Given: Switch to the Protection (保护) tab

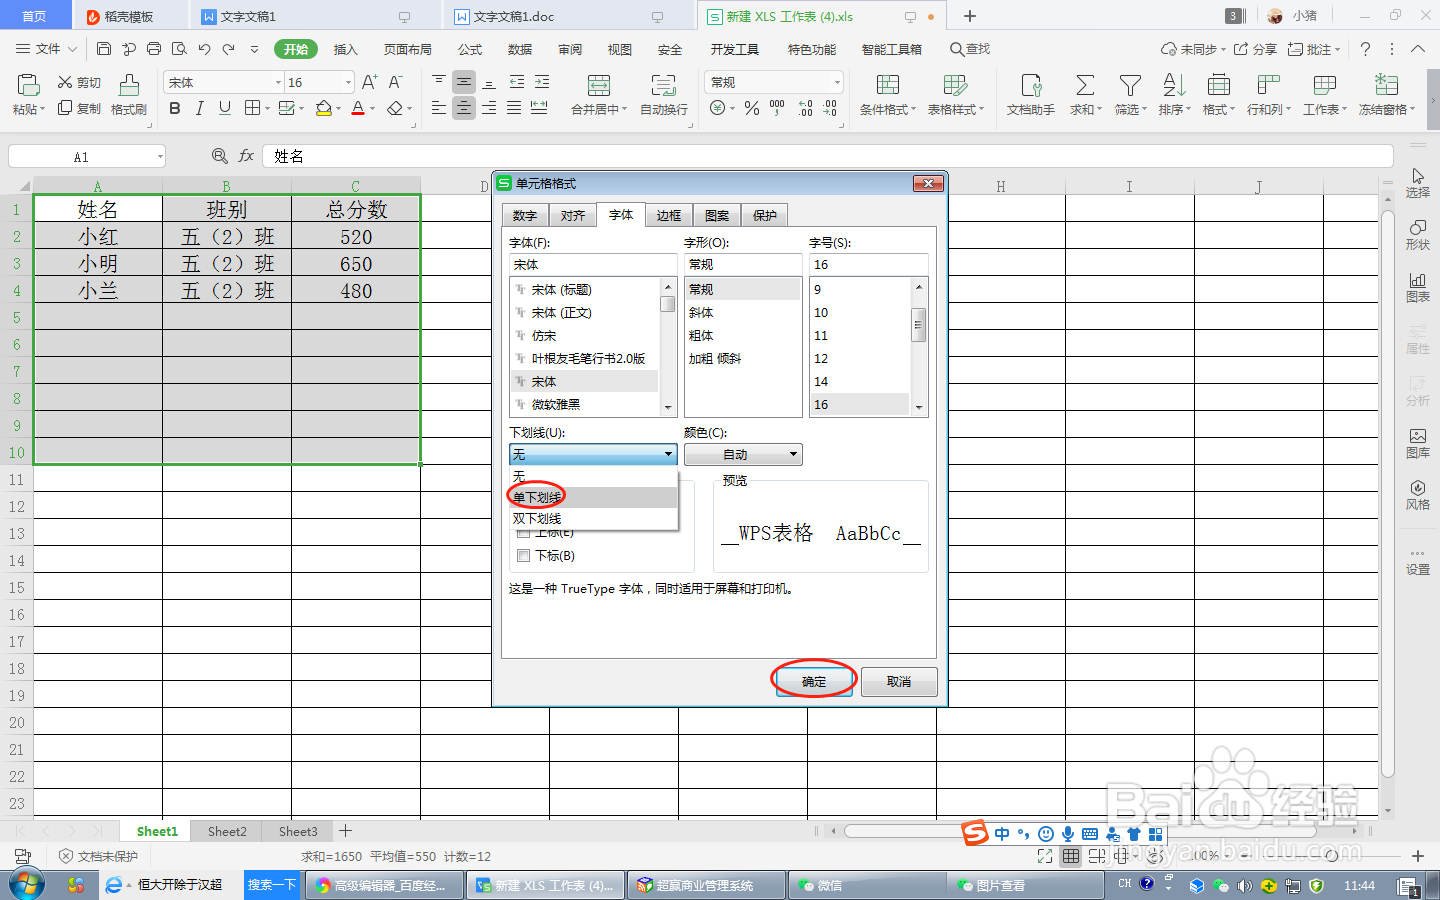Looking at the screenshot, I should (765, 215).
